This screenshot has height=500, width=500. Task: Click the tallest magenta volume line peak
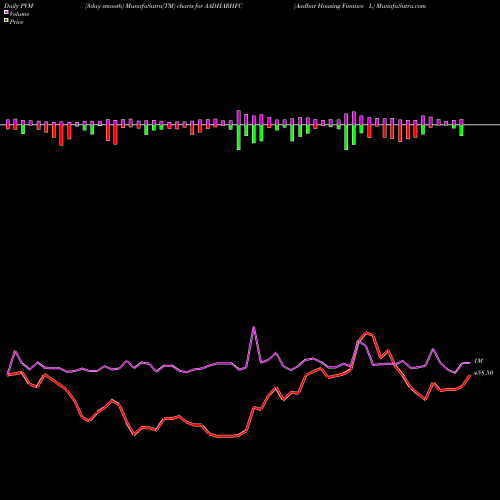coord(254,327)
